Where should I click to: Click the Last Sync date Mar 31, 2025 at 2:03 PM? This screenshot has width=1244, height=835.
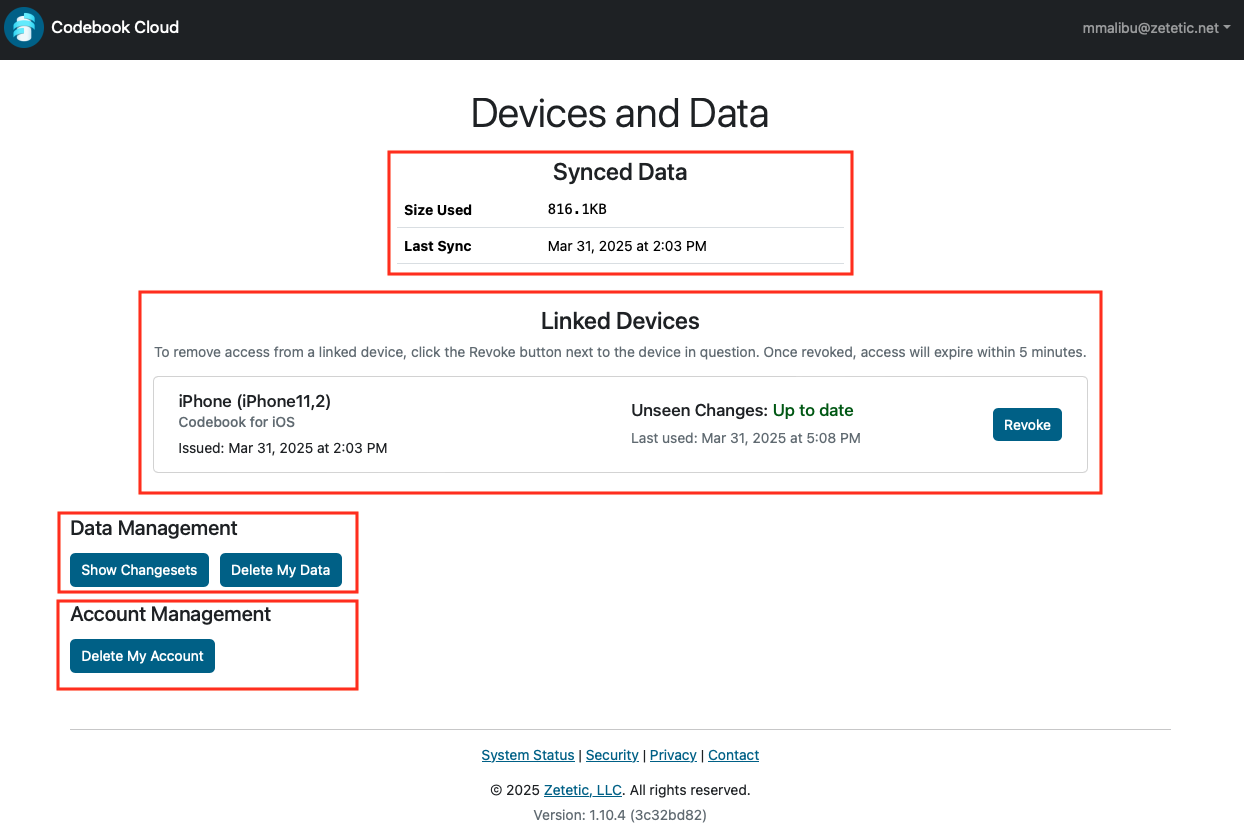(x=627, y=246)
